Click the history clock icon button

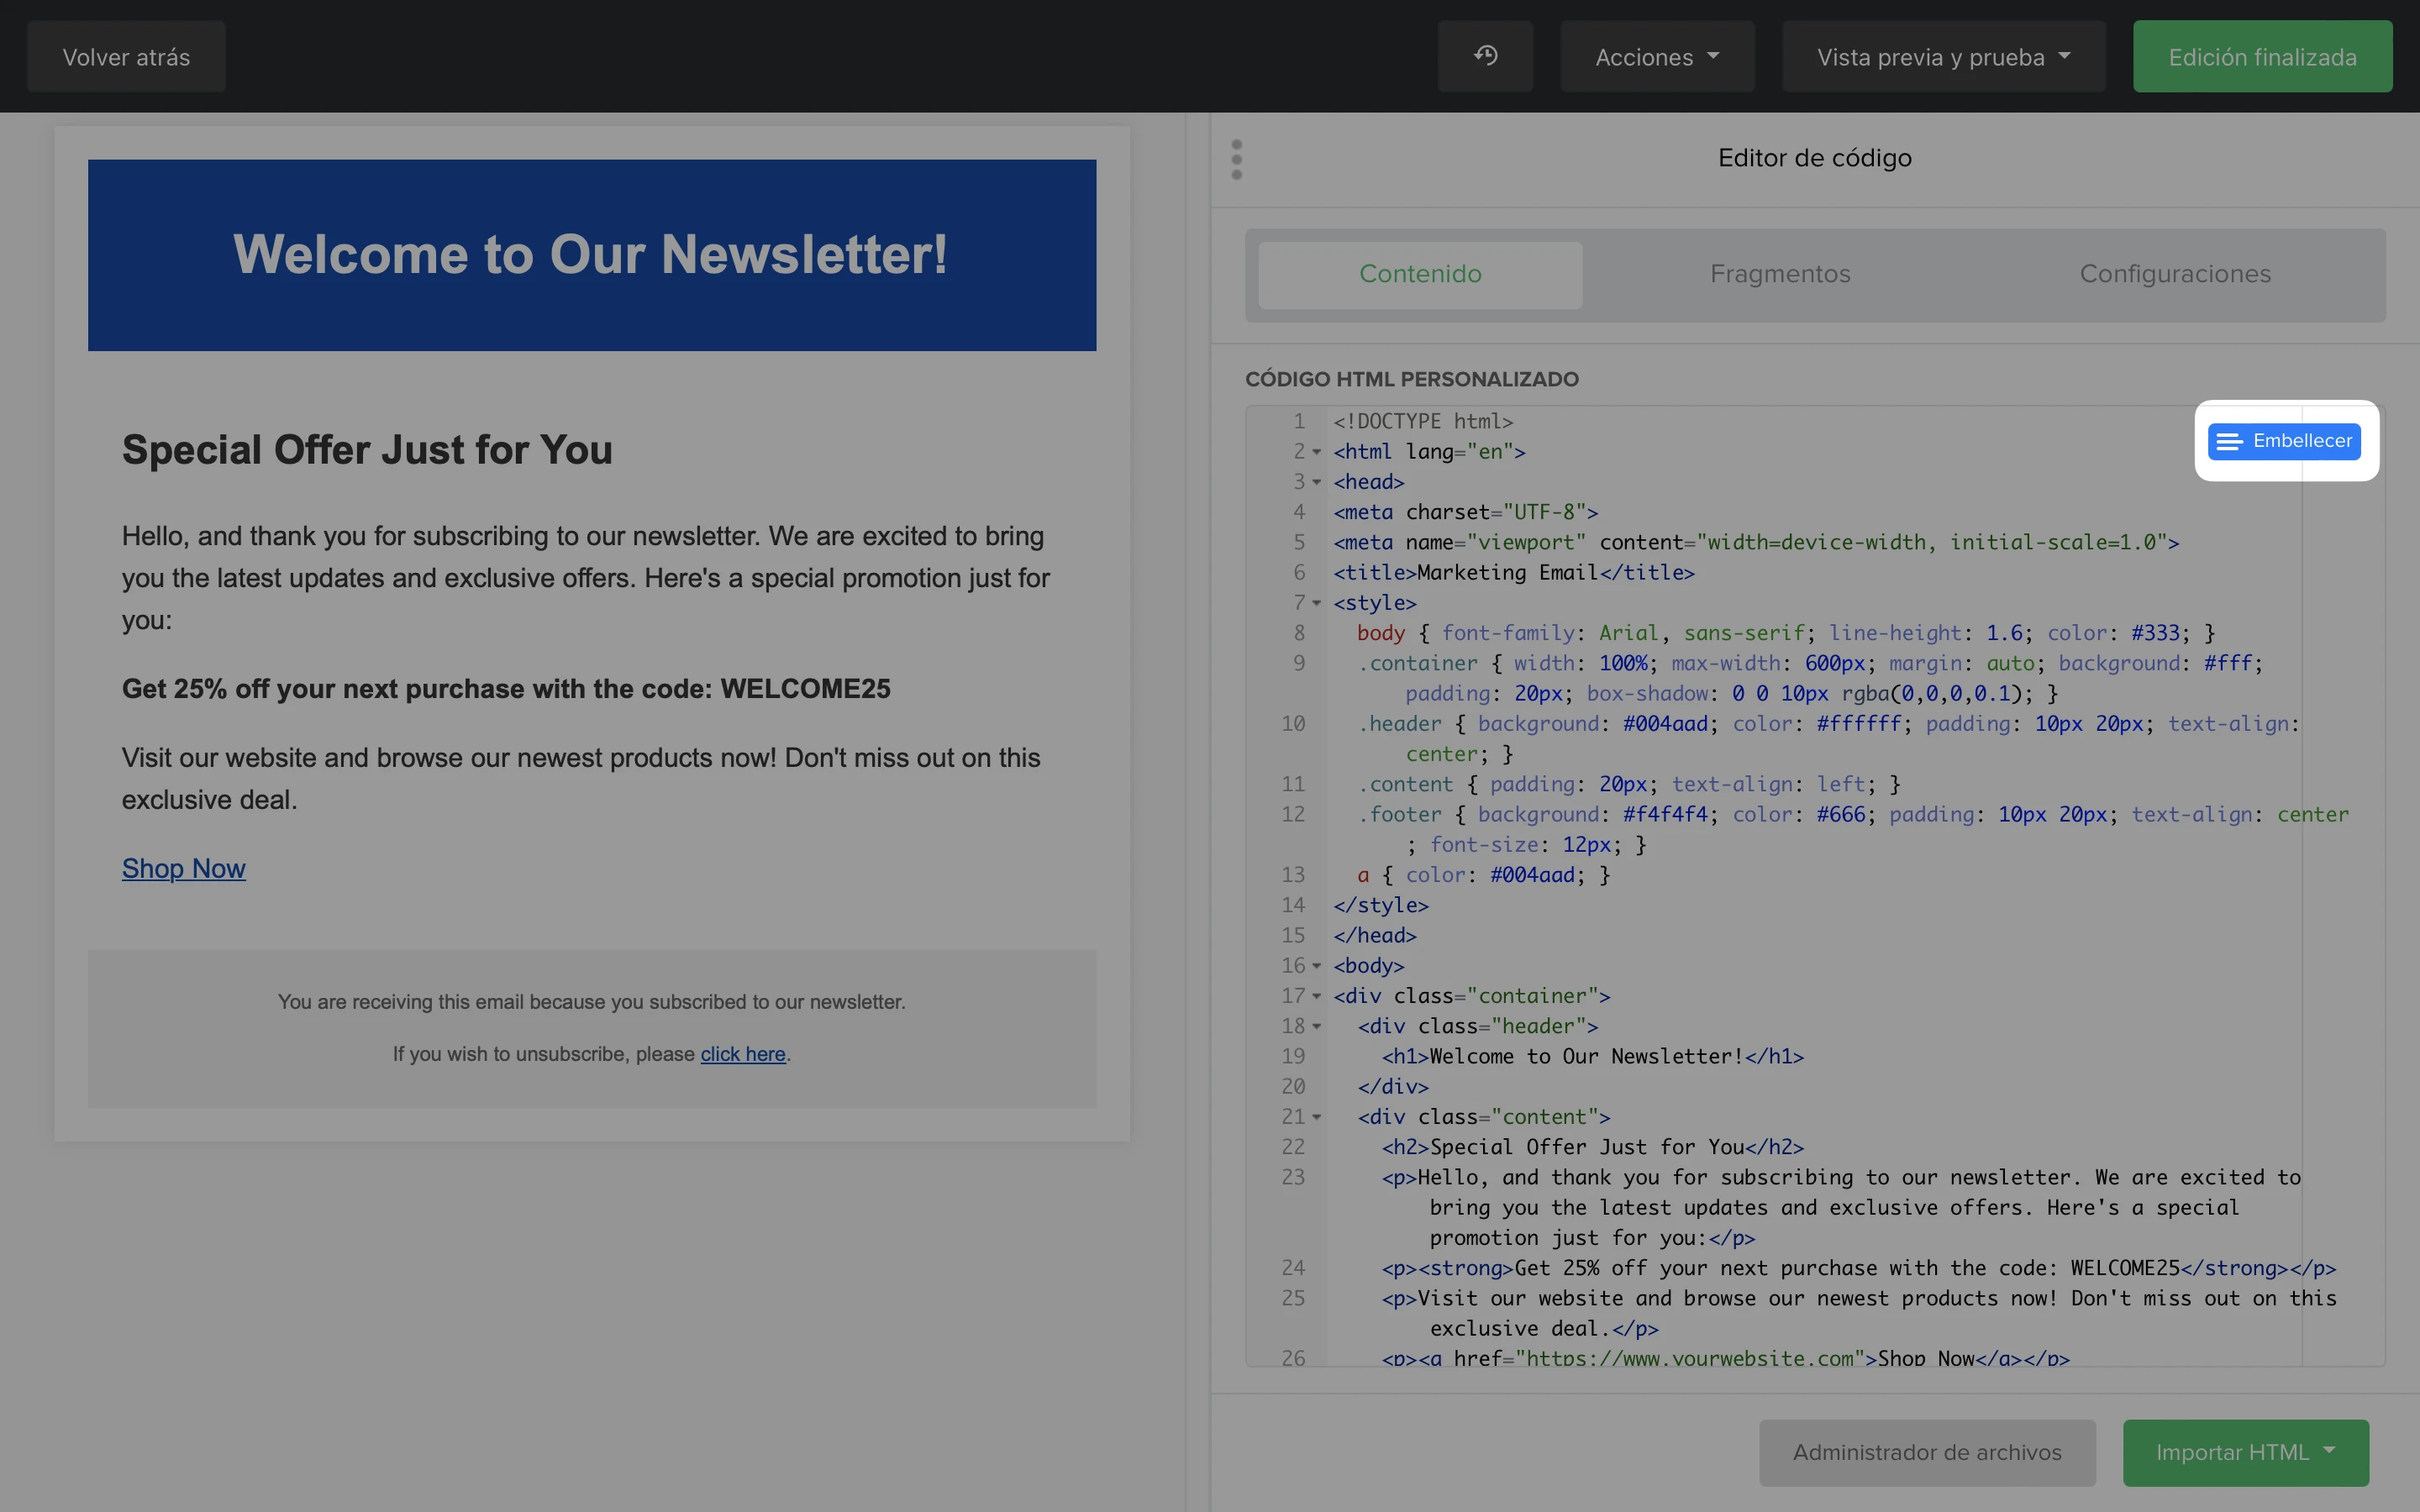click(x=1485, y=56)
